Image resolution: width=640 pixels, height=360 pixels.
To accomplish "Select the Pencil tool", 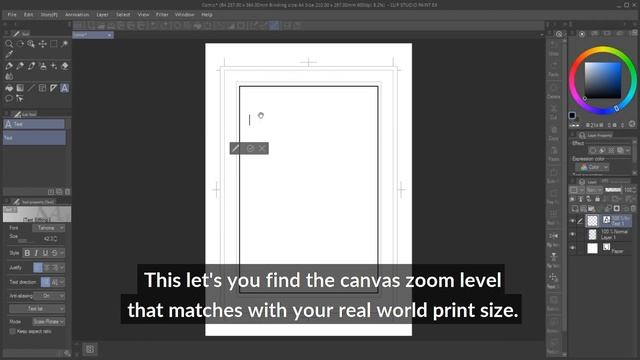I will tap(20, 66).
